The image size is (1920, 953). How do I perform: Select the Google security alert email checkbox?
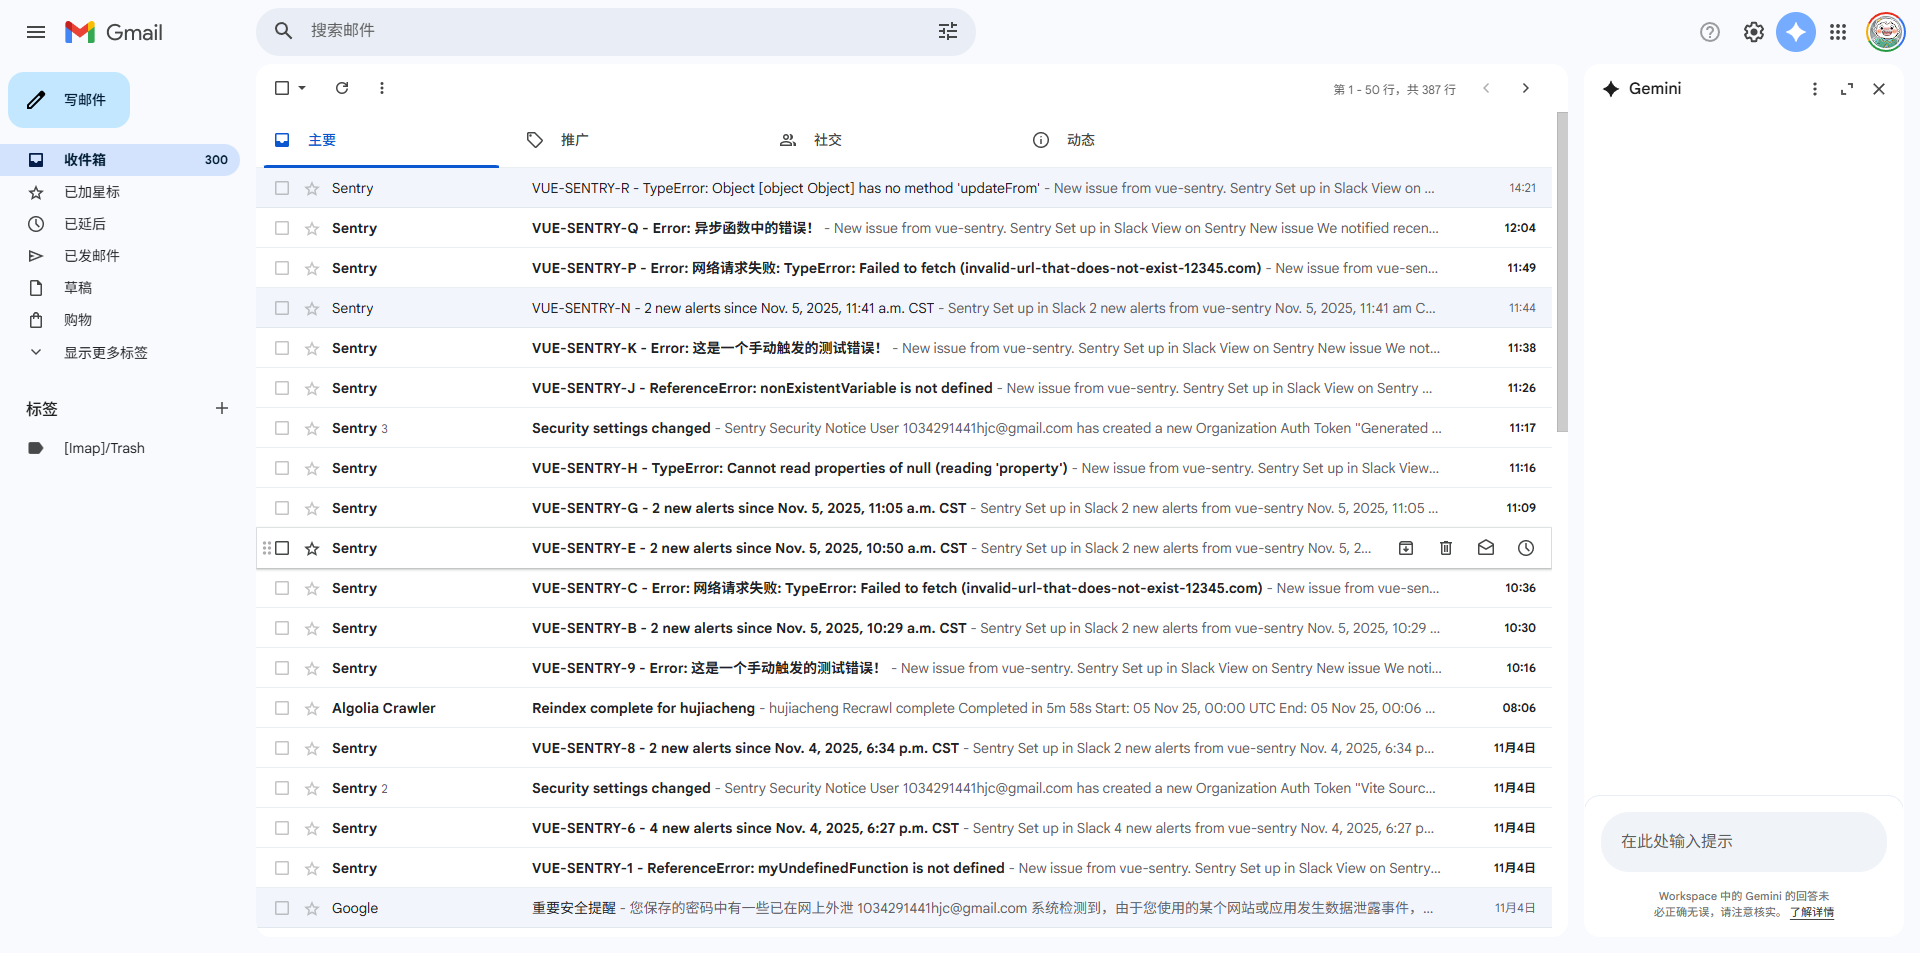(282, 908)
